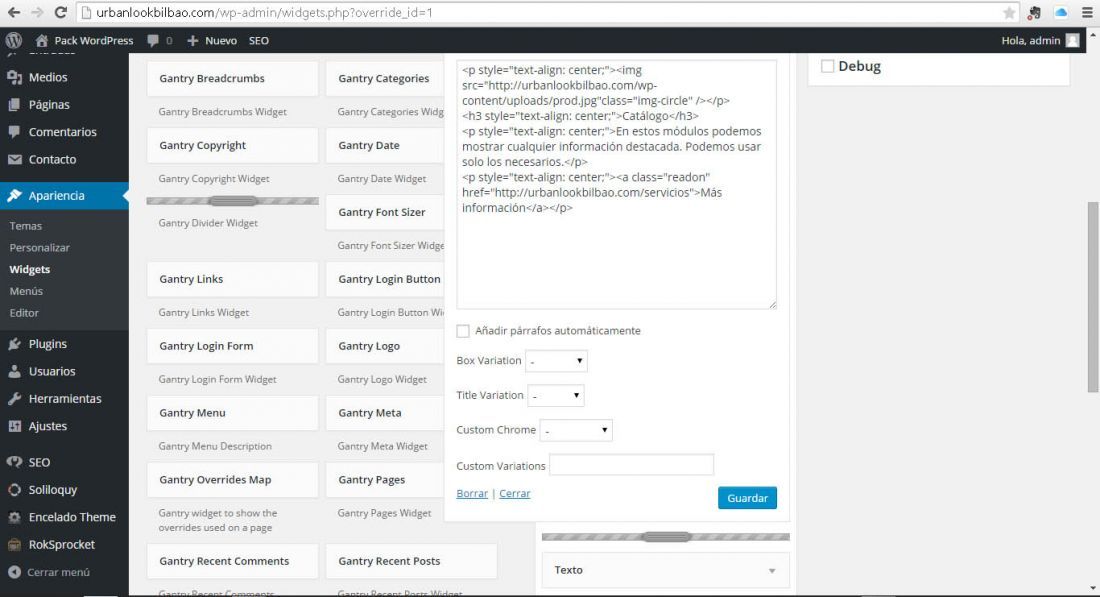Click the home icon for Pack WordPress
1100x597 pixels.
click(x=42, y=41)
